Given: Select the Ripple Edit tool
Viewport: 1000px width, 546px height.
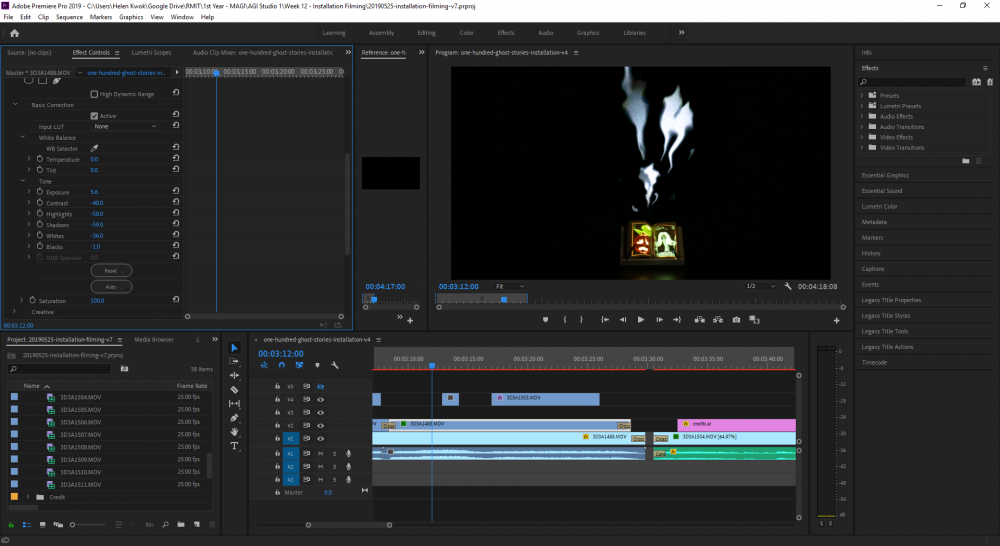Looking at the screenshot, I should [x=234, y=376].
